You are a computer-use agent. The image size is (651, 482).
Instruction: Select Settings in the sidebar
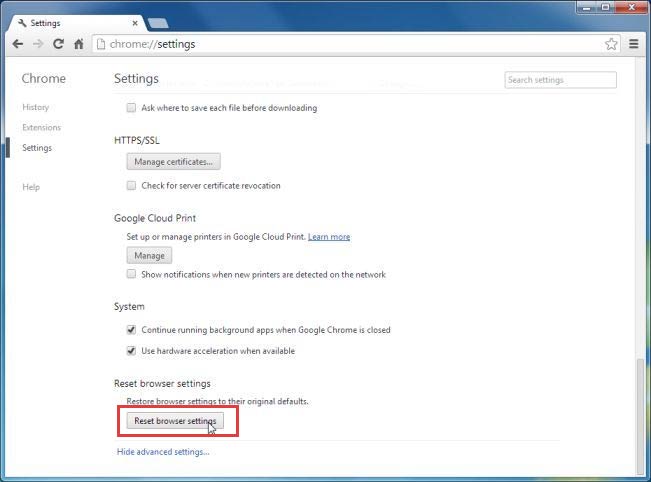37,148
